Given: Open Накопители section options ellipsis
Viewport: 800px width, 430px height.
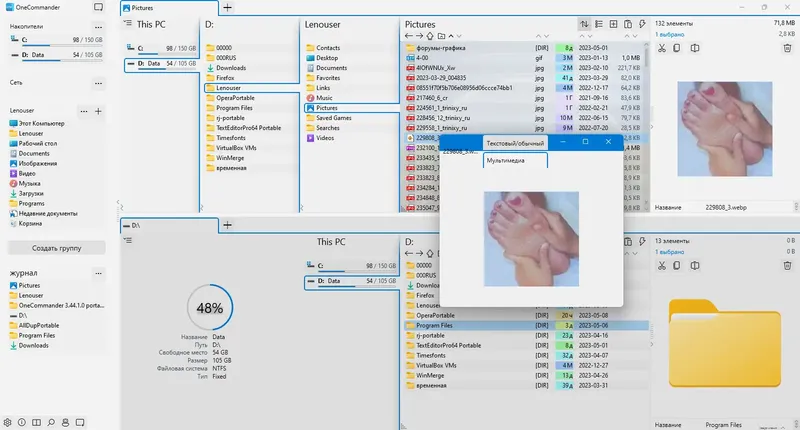Looking at the screenshot, I should [x=98, y=27].
